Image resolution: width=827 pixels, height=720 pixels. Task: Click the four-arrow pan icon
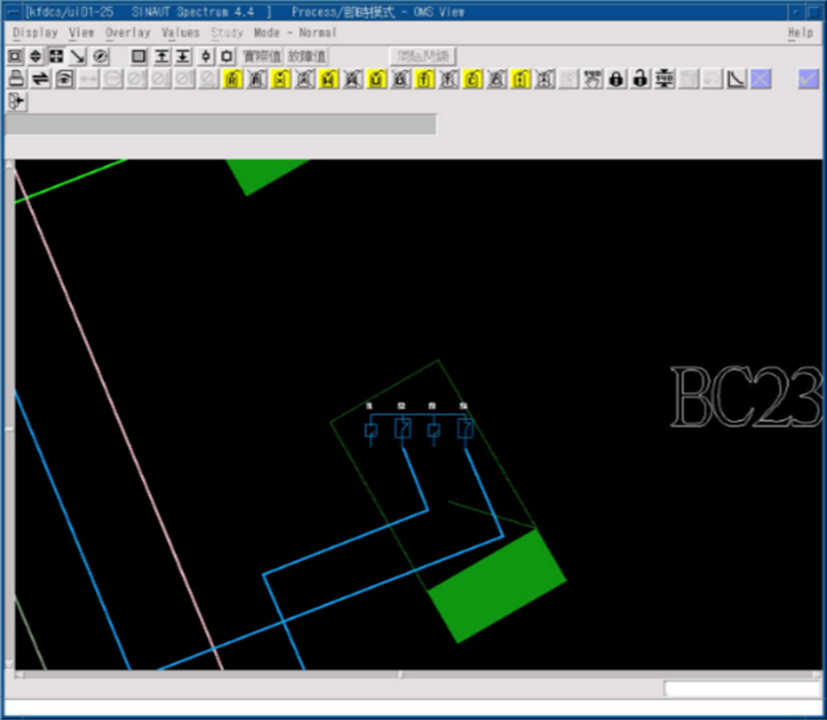[x=57, y=56]
